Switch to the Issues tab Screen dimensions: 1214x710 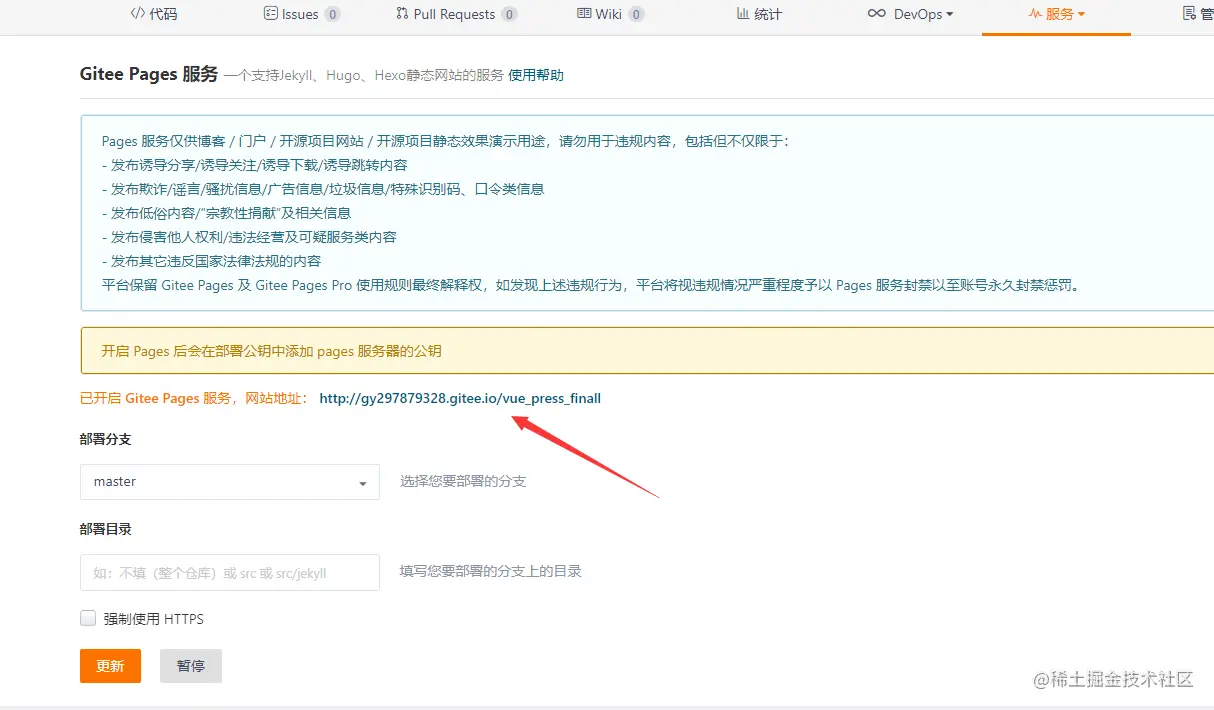coord(301,14)
